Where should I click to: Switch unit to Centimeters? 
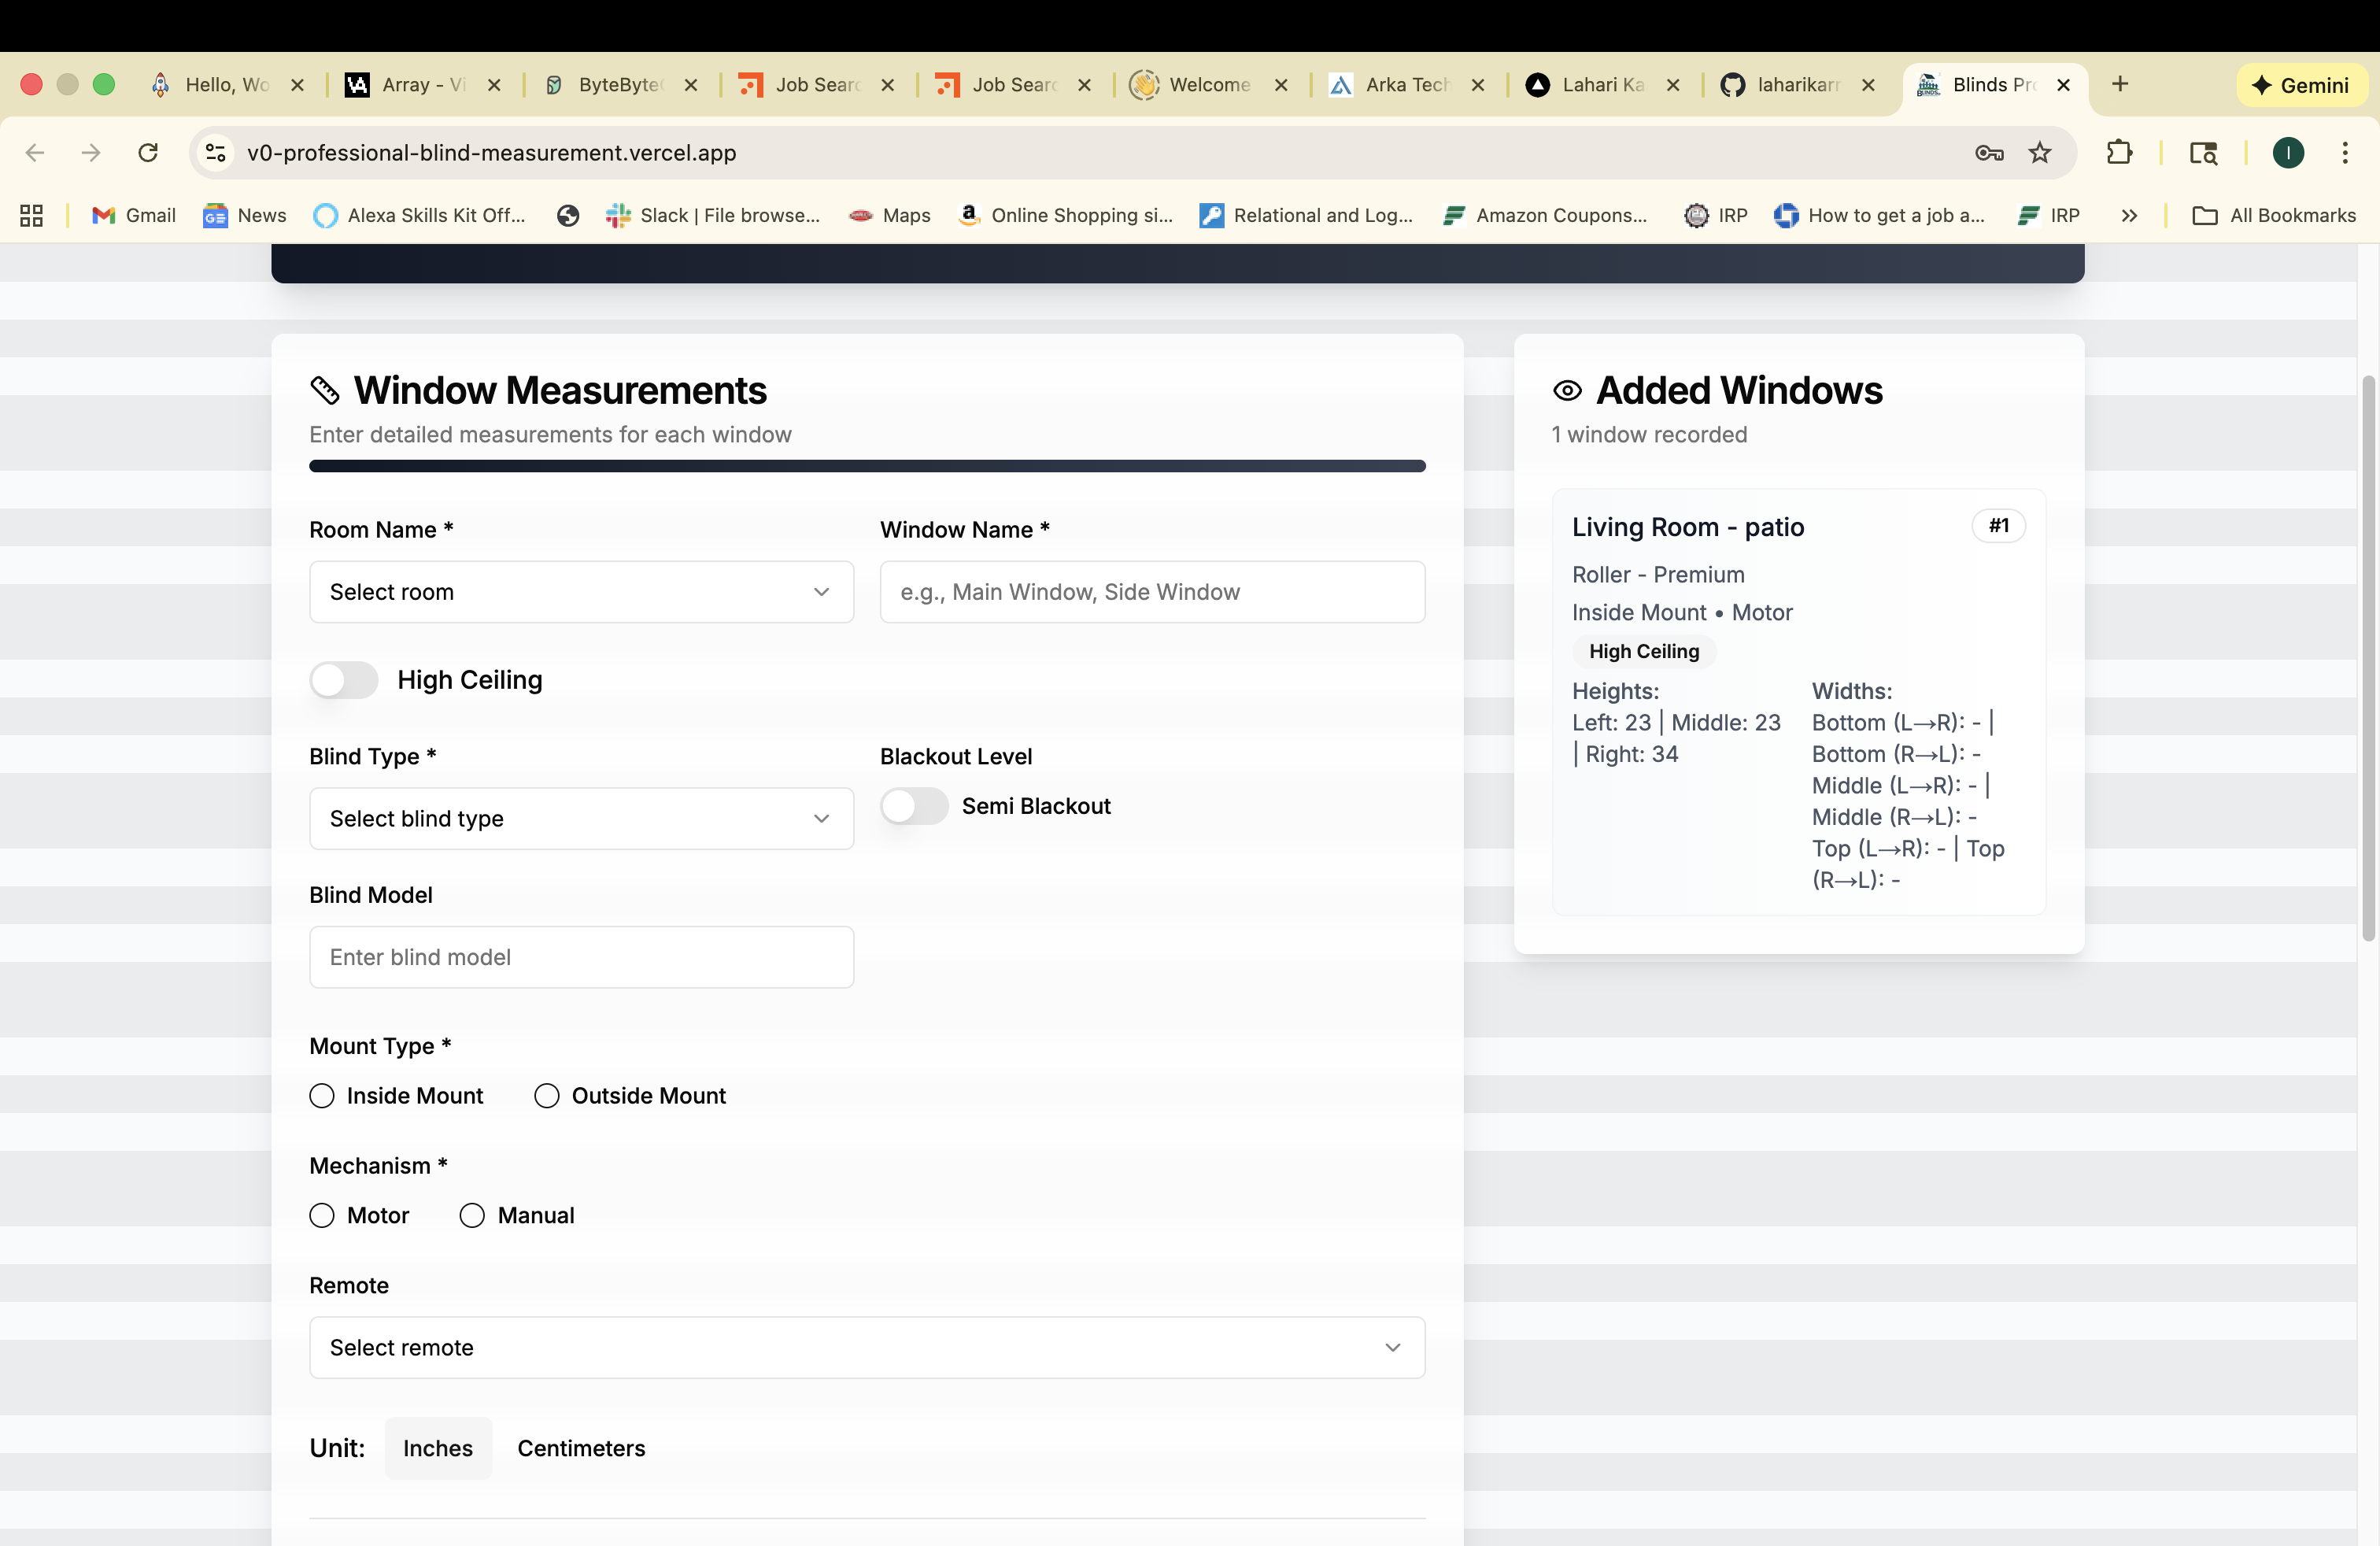pos(581,1448)
